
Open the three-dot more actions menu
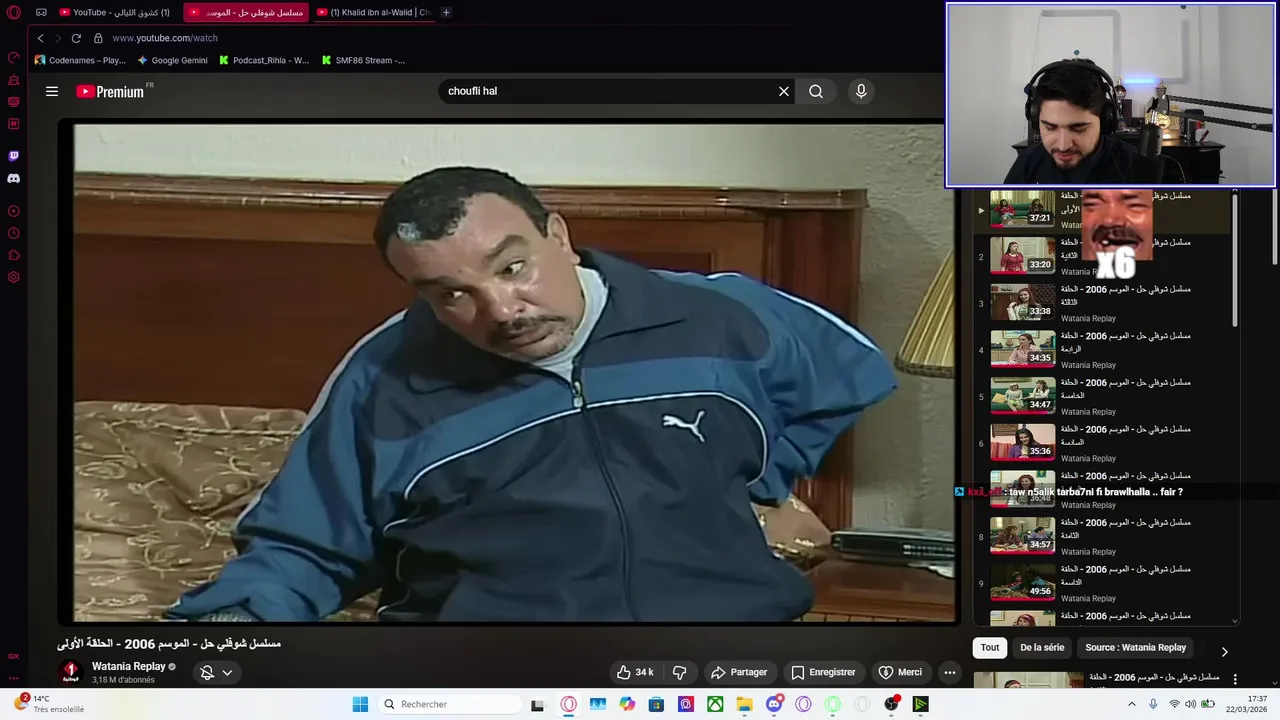point(950,672)
